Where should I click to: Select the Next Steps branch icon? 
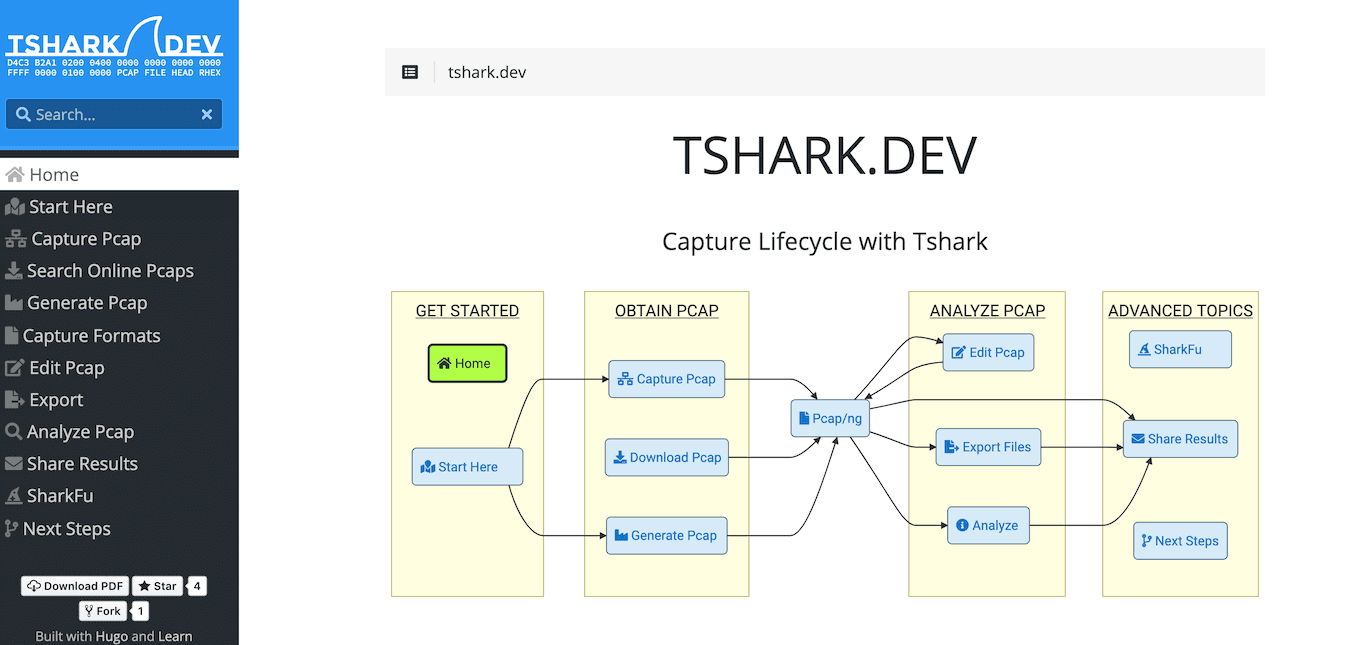tap(14, 528)
